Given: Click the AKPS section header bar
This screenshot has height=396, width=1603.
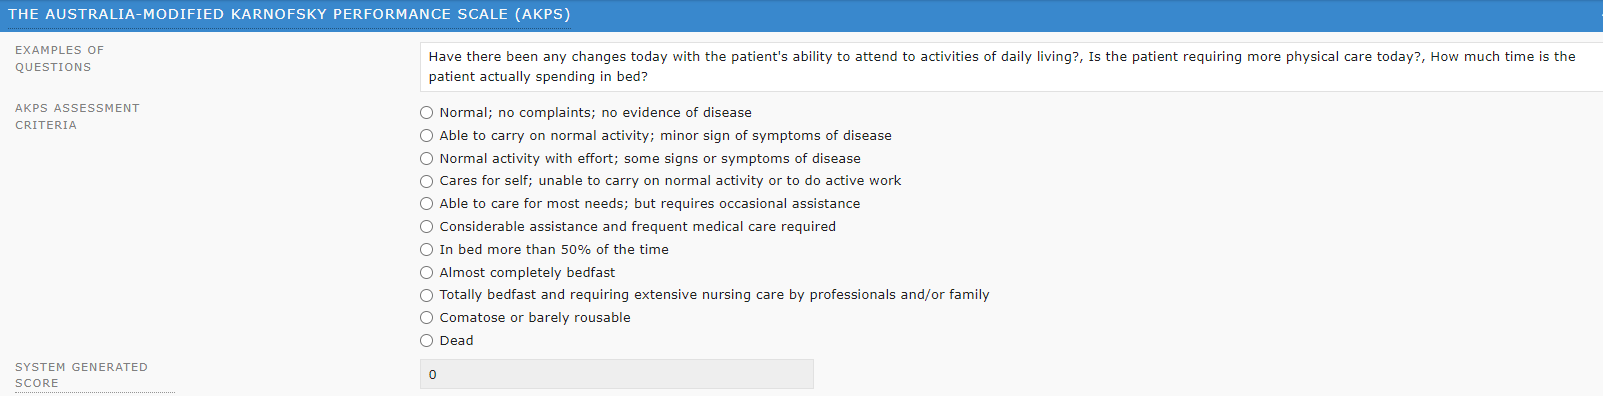Looking at the screenshot, I should 801,15.
